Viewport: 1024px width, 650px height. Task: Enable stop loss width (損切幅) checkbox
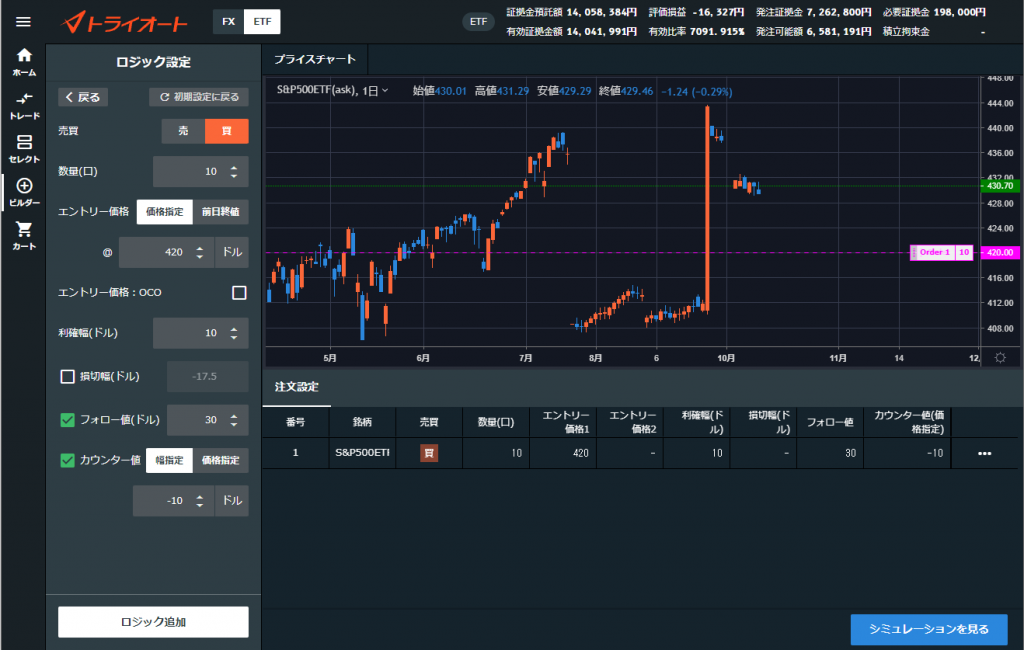[x=67, y=376]
